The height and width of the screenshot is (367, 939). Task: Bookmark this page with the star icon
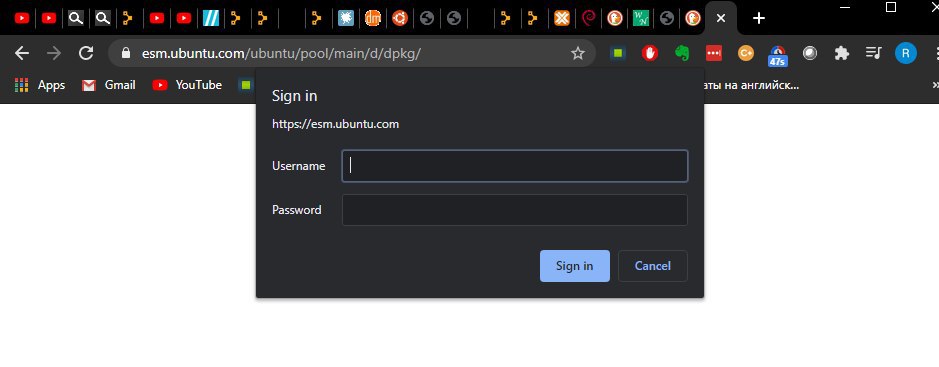coord(577,54)
